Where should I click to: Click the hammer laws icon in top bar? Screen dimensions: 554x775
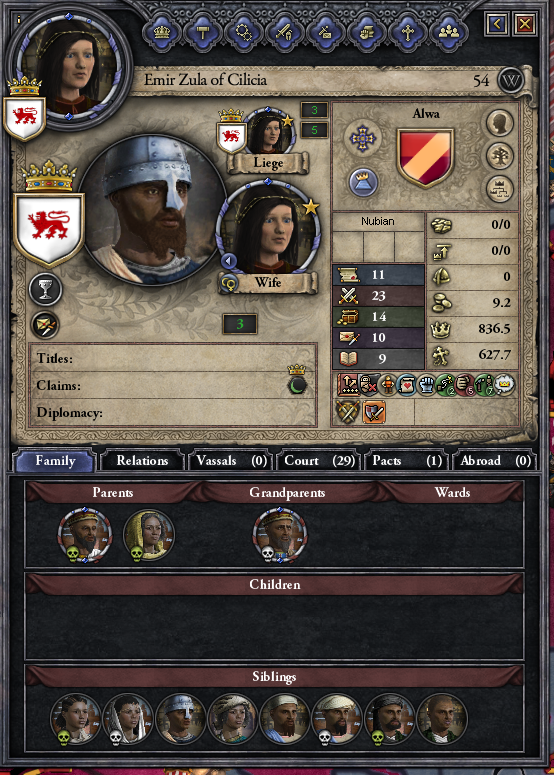(203, 32)
